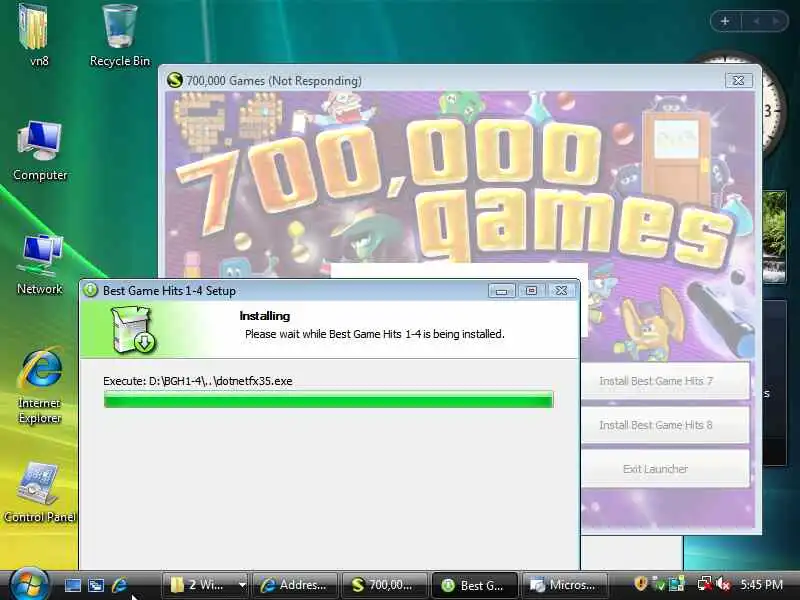Image resolution: width=800 pixels, height=600 pixels.
Task: Click the 'Installing' heading text
Action: point(264,316)
